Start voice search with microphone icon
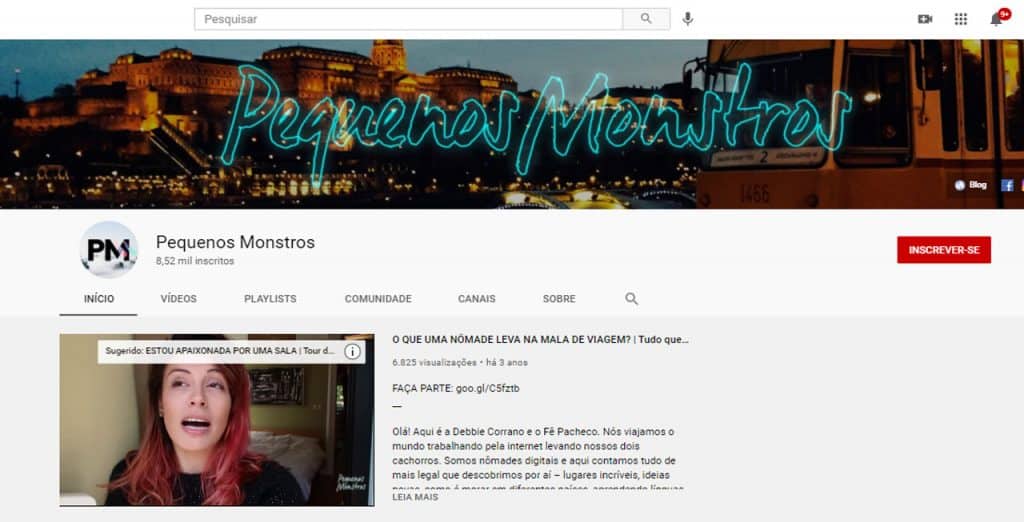1024x522 pixels. click(688, 19)
